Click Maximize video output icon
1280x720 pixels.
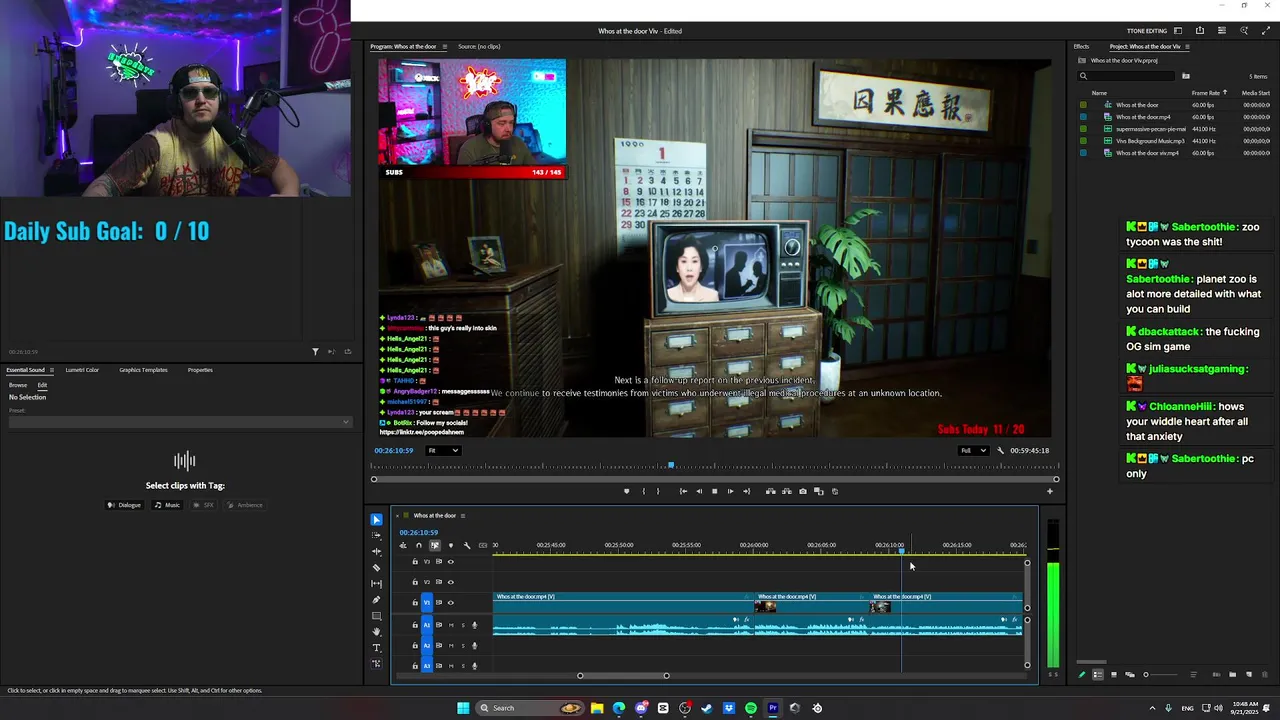[x=1266, y=31]
